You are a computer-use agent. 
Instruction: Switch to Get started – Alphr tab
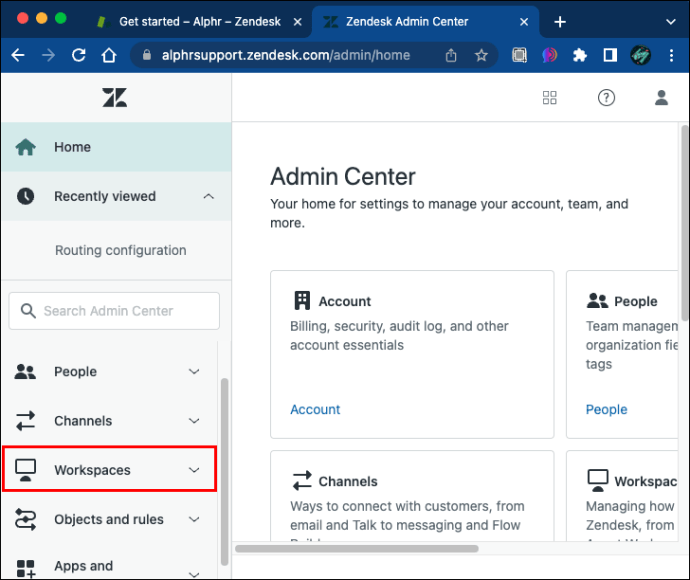point(200,22)
